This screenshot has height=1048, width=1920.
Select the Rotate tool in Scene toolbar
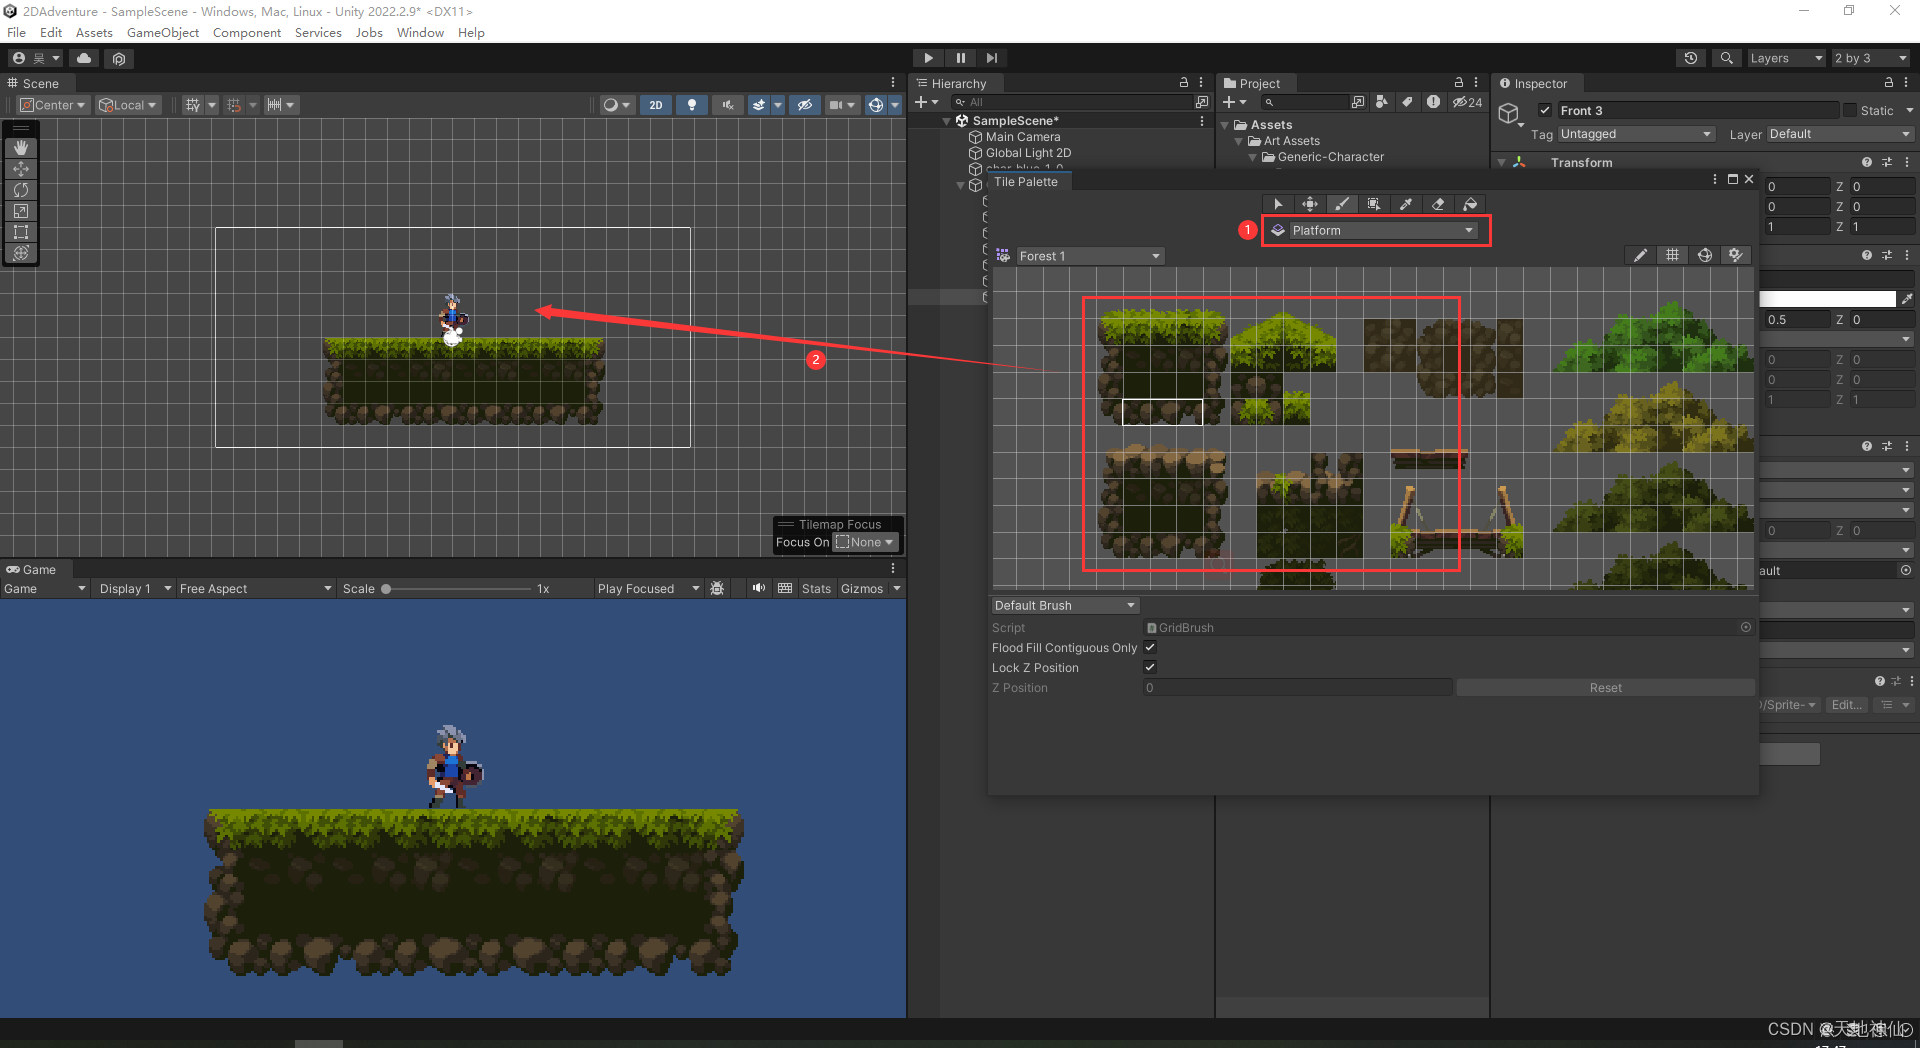21,190
